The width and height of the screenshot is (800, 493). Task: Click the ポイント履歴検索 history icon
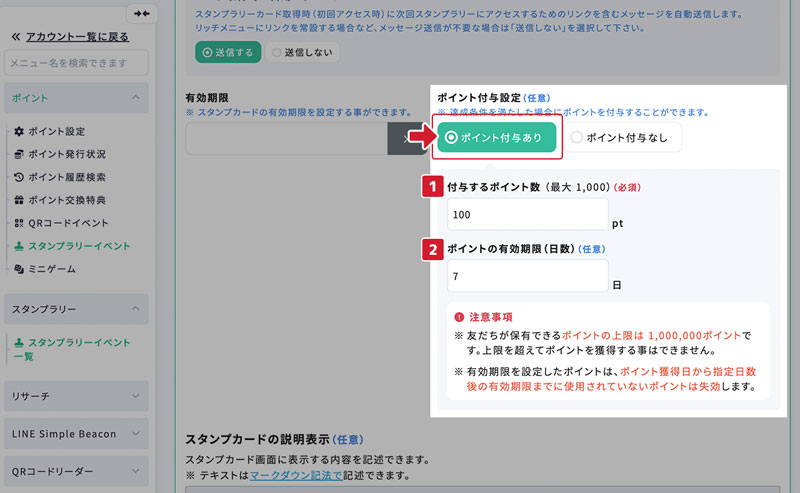coord(19,177)
